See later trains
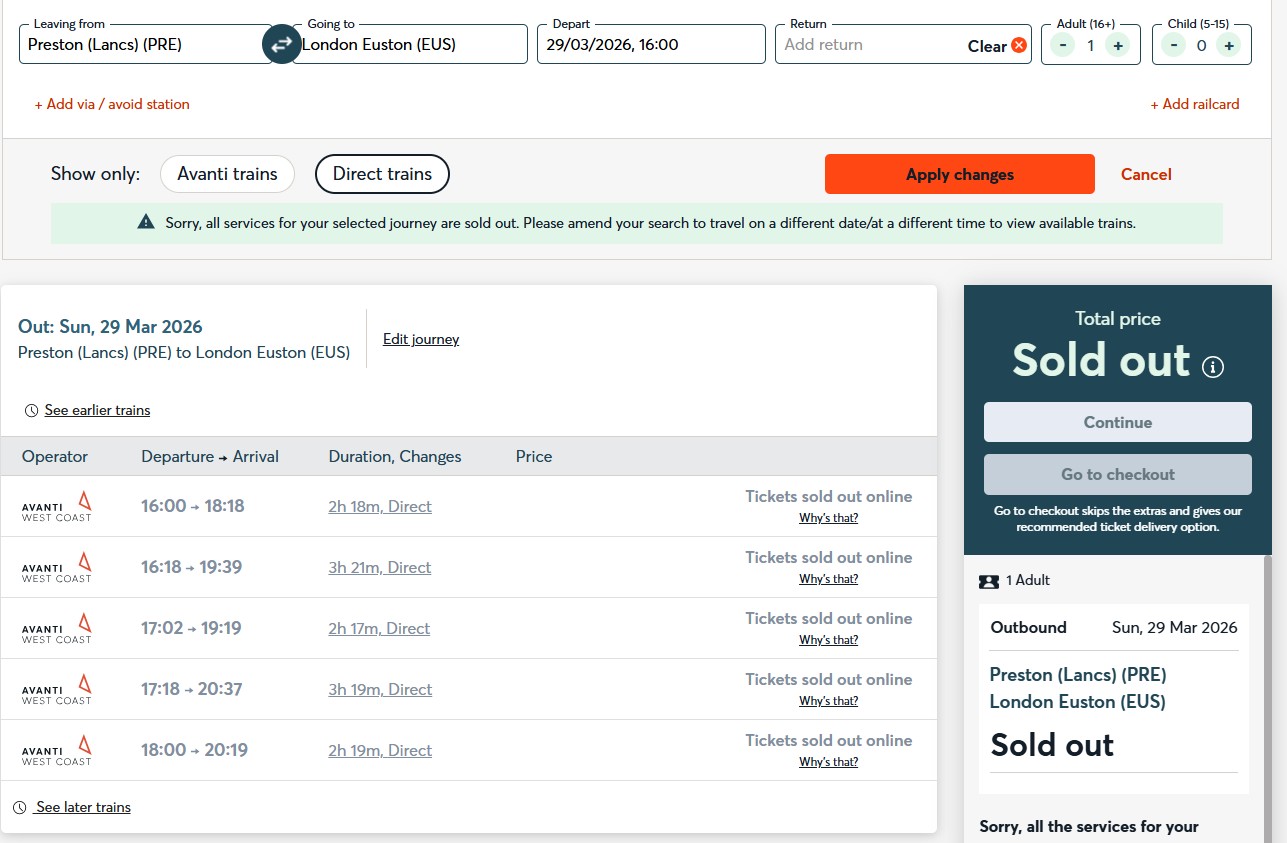 click(83, 807)
